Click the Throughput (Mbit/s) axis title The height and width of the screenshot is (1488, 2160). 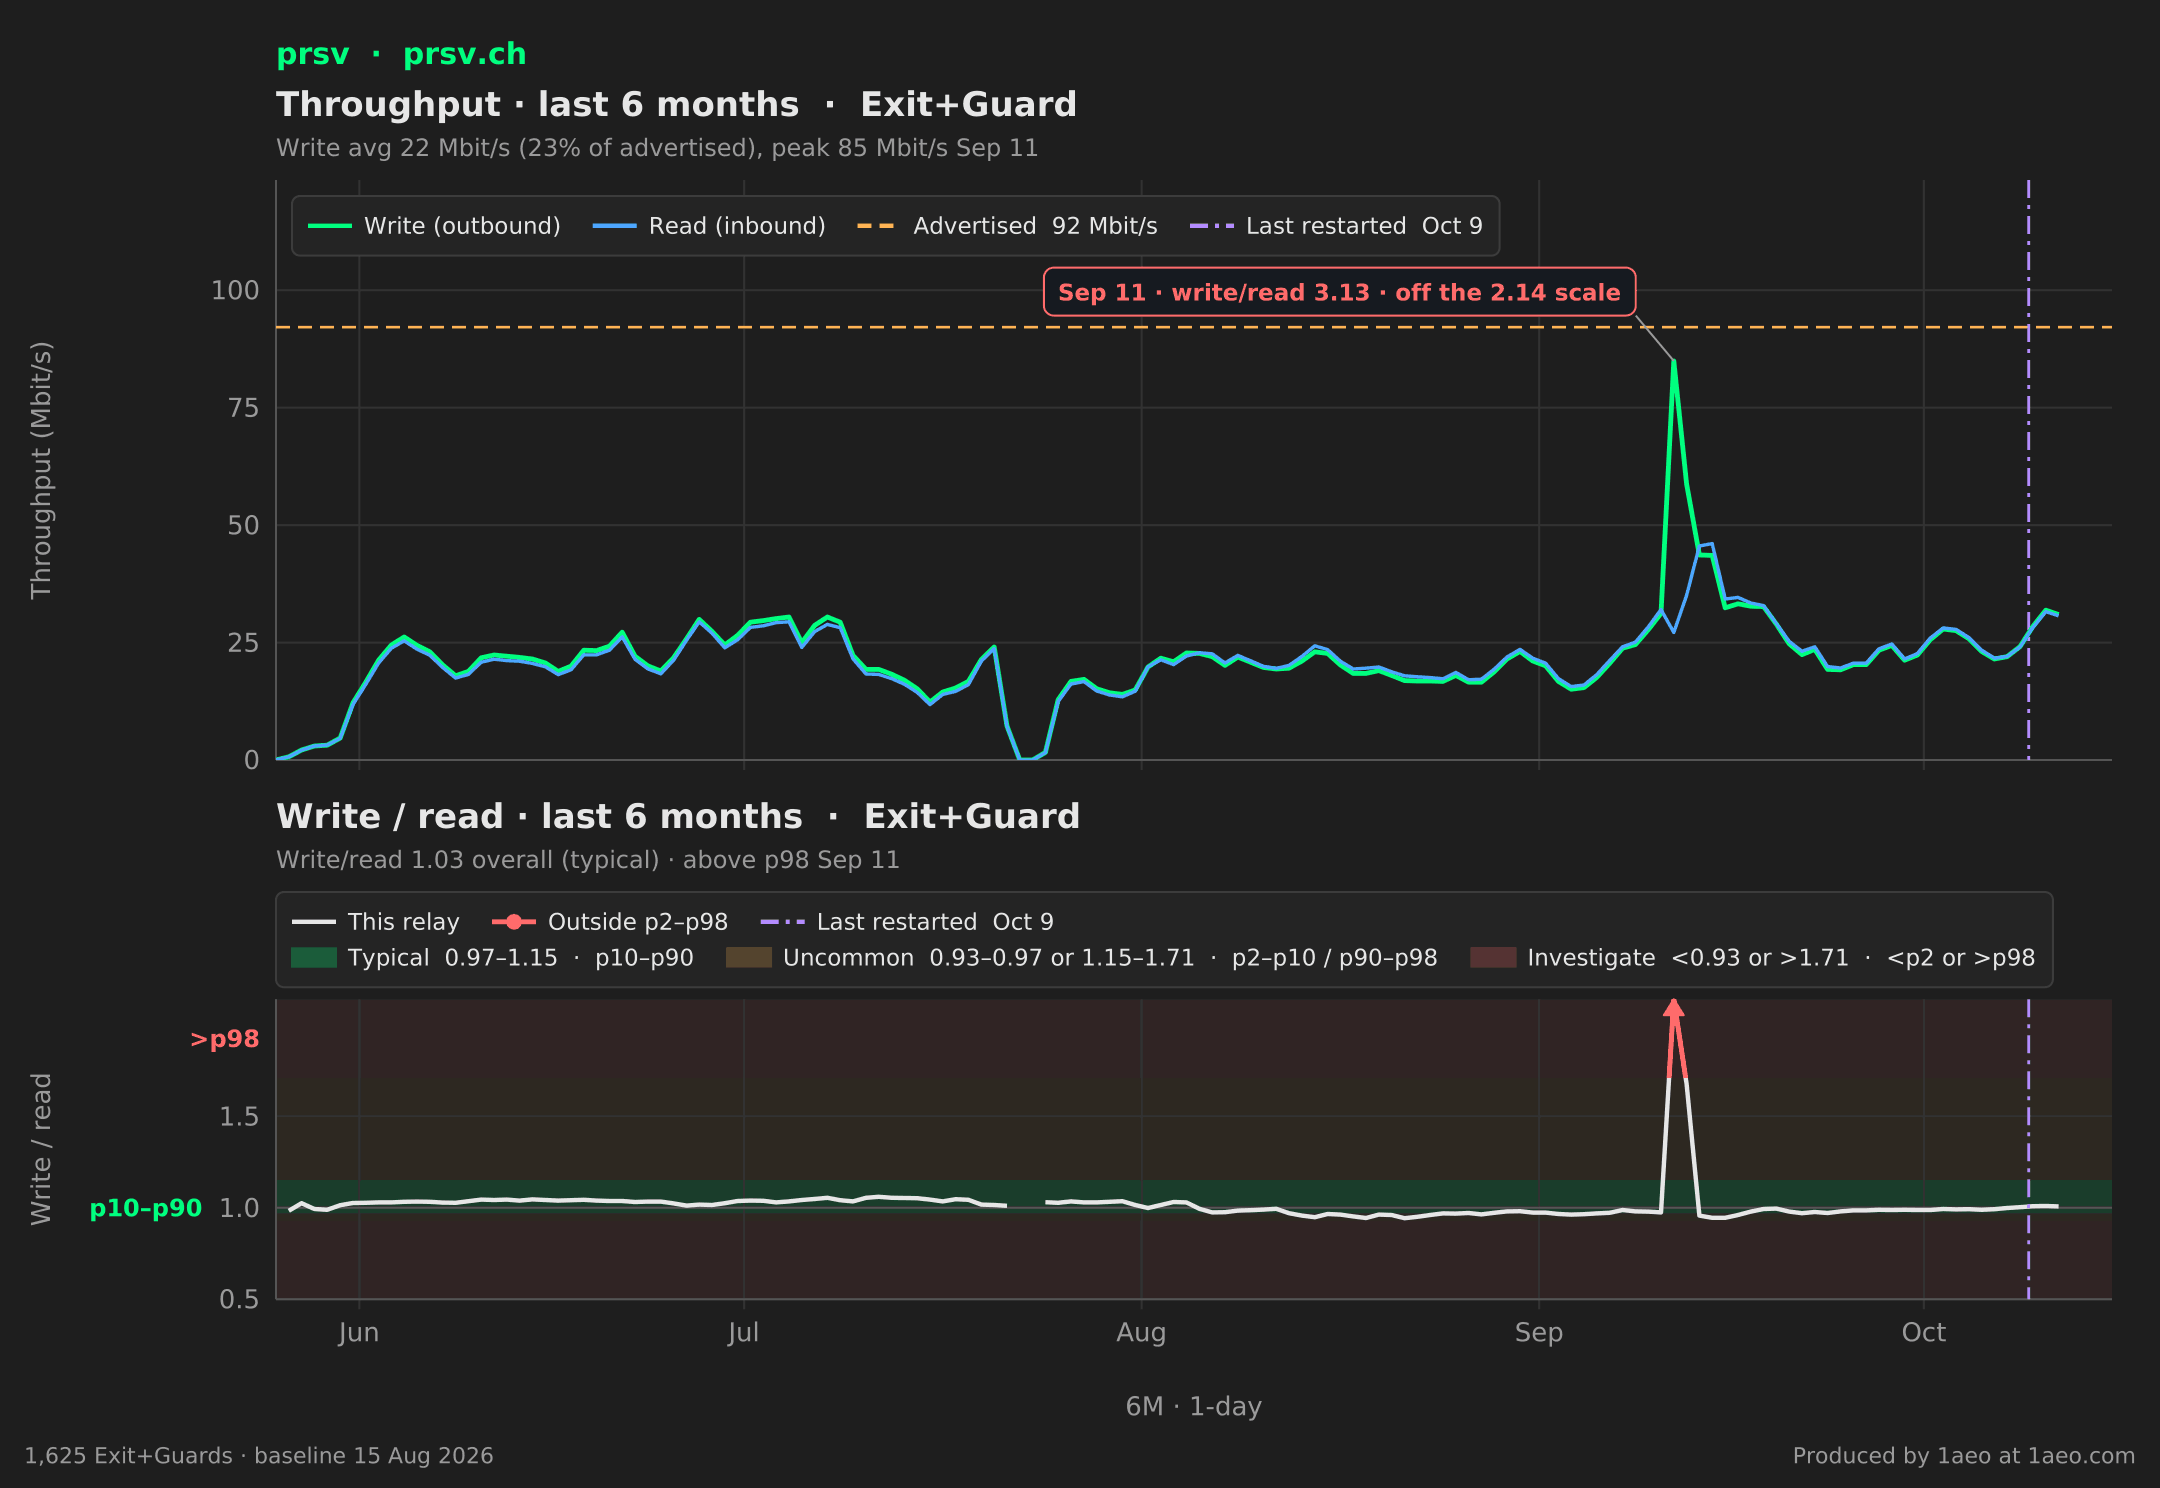41,470
